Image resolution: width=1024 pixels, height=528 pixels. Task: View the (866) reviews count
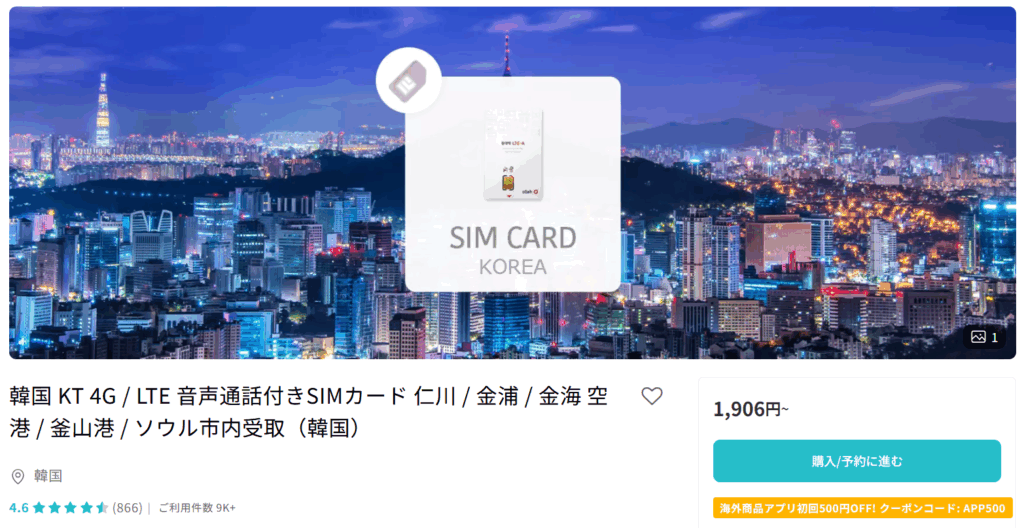[x=127, y=508]
